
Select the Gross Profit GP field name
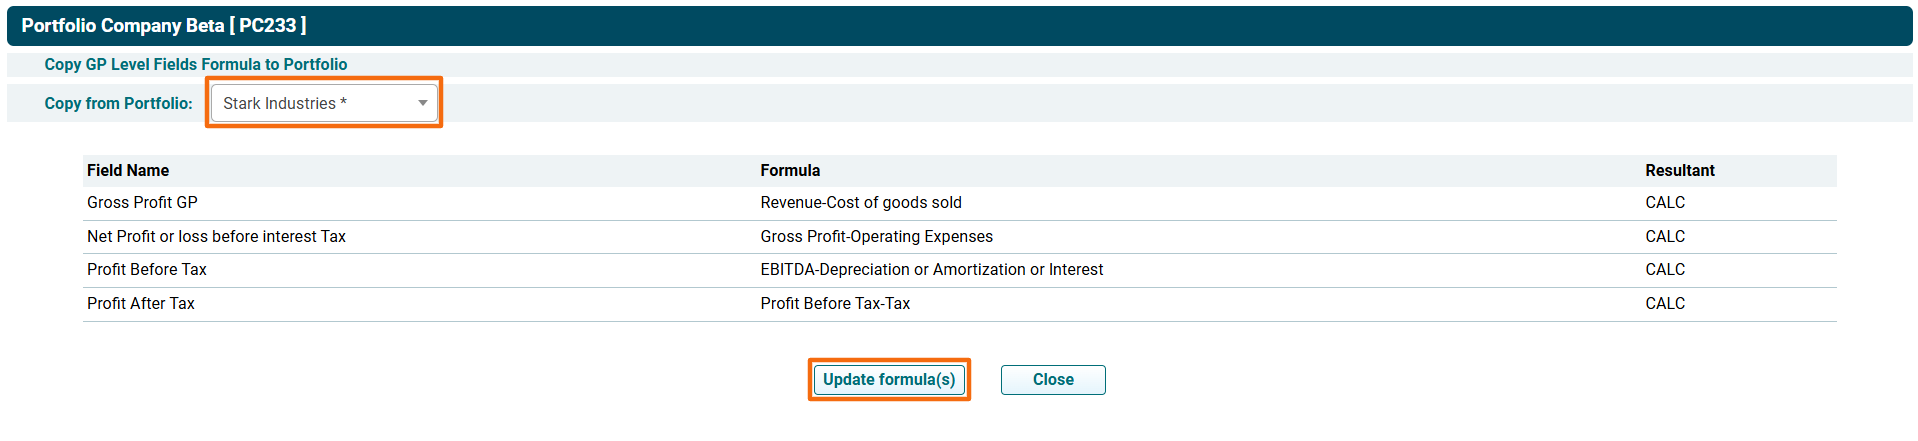142,203
